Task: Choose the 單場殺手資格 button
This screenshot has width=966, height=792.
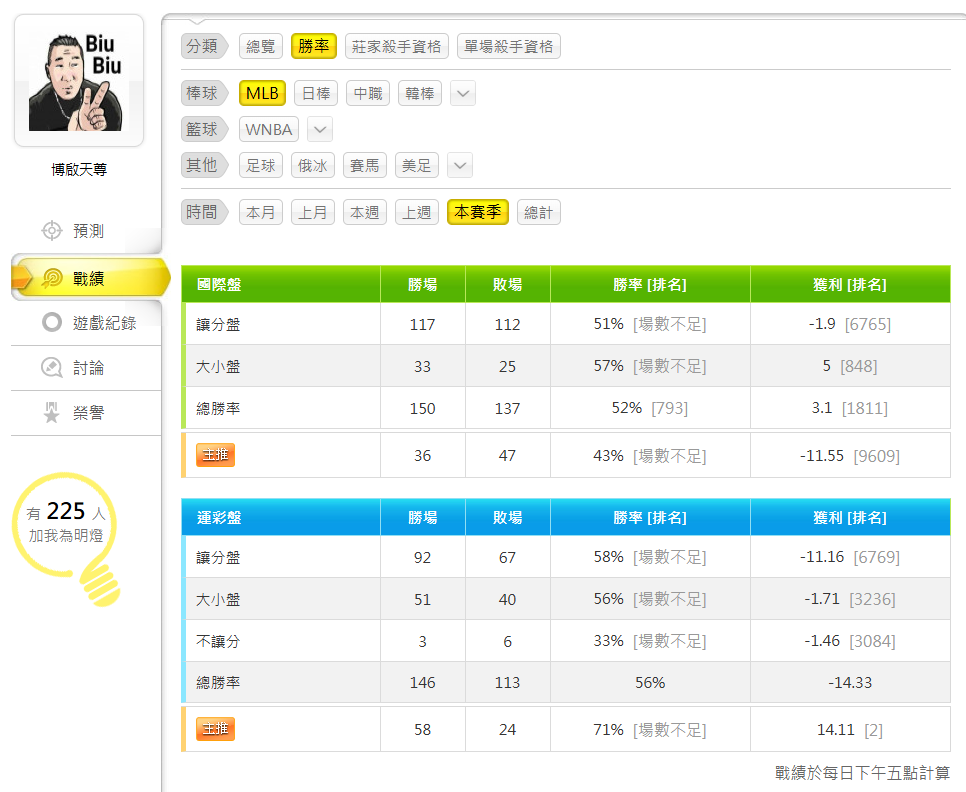Action: point(508,46)
